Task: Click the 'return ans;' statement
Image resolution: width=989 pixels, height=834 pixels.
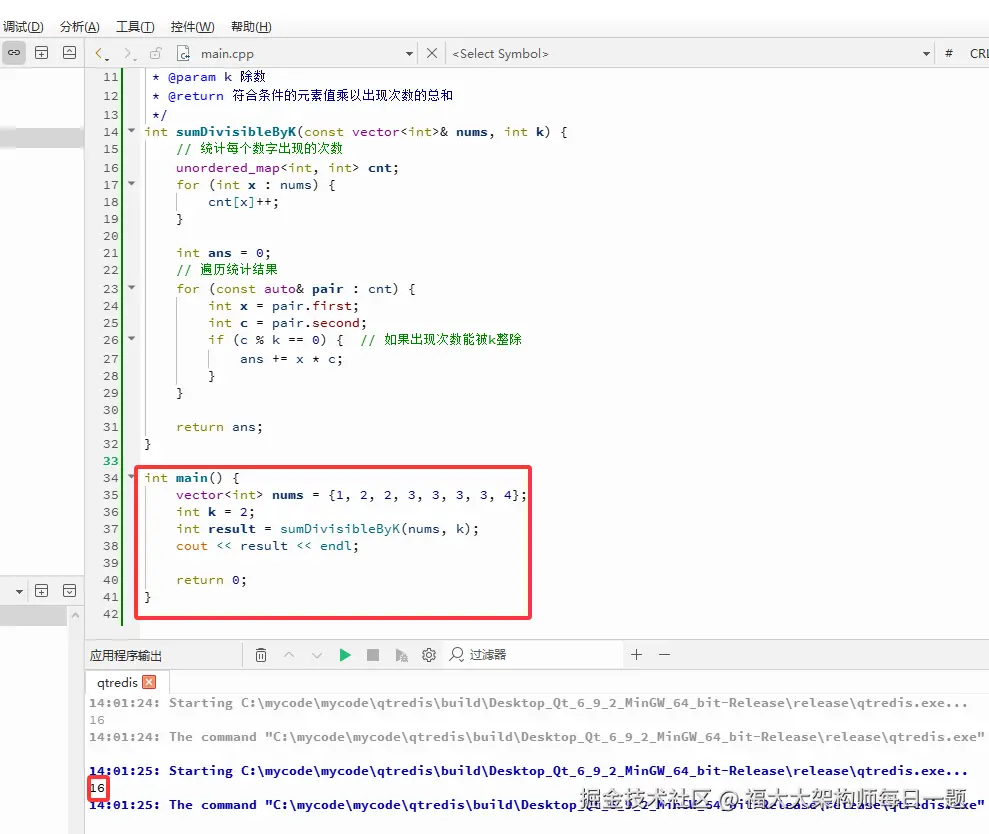Action: tap(219, 427)
